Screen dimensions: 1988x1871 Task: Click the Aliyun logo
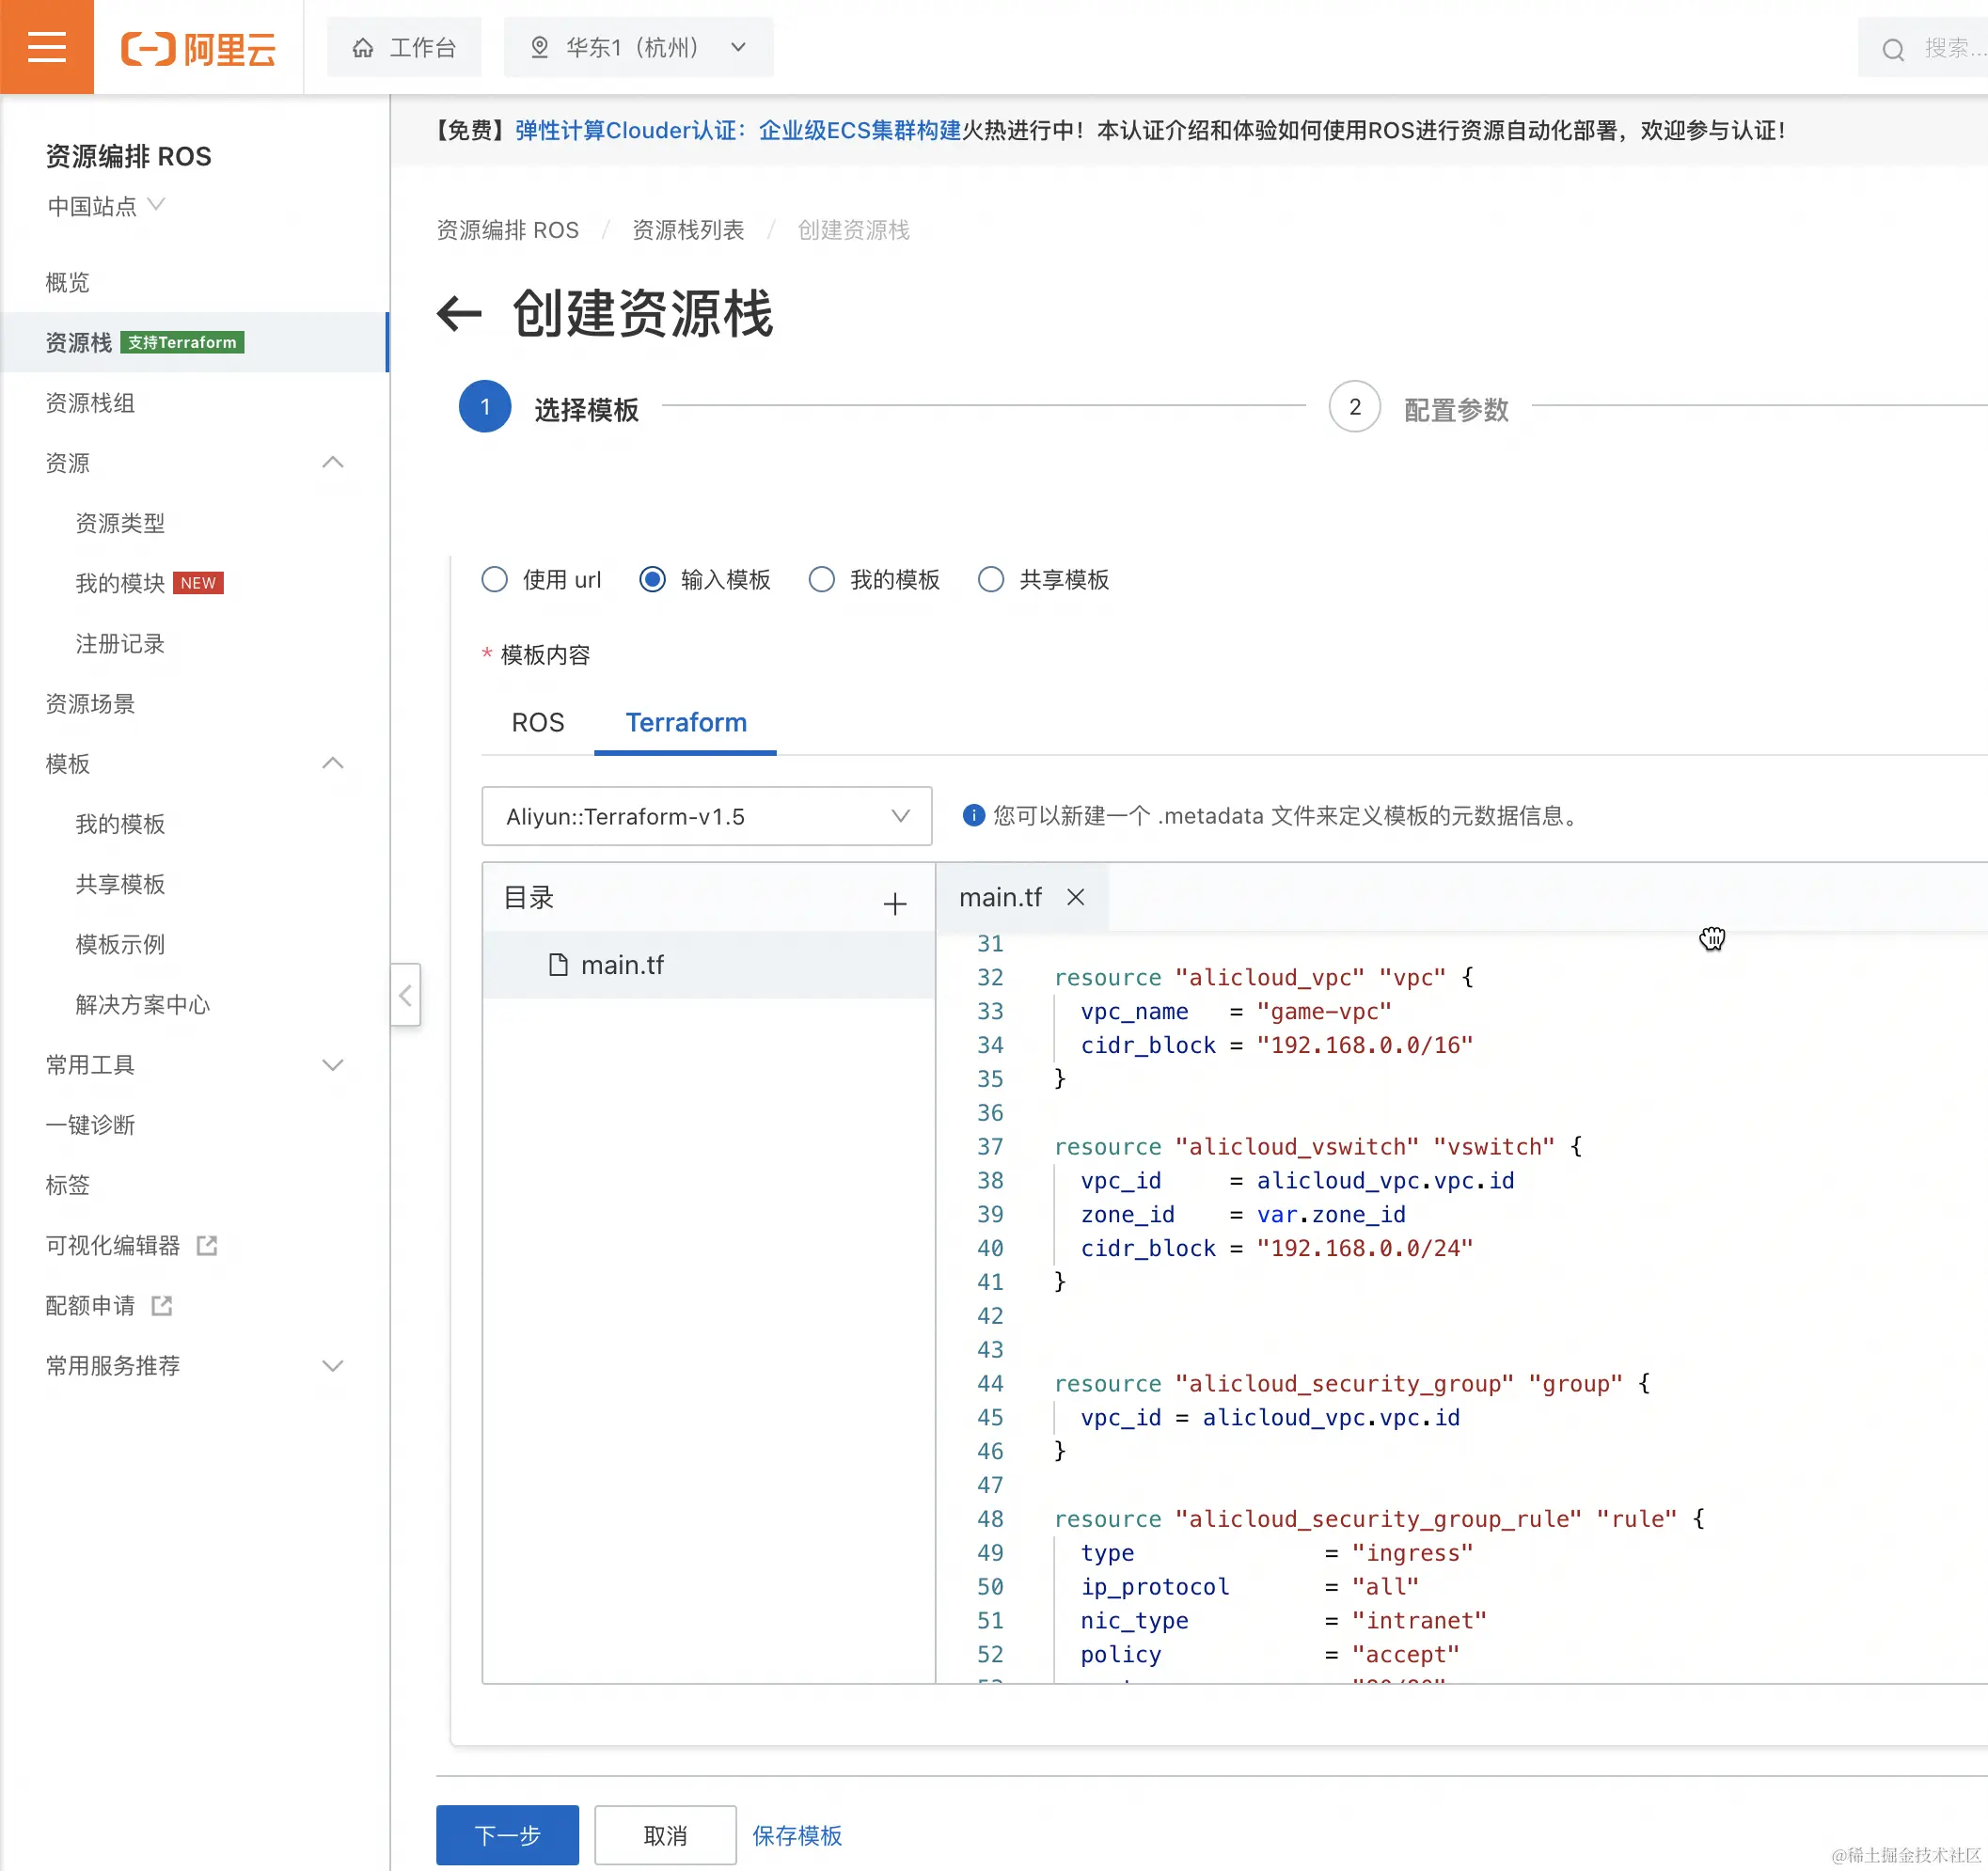(x=198, y=48)
